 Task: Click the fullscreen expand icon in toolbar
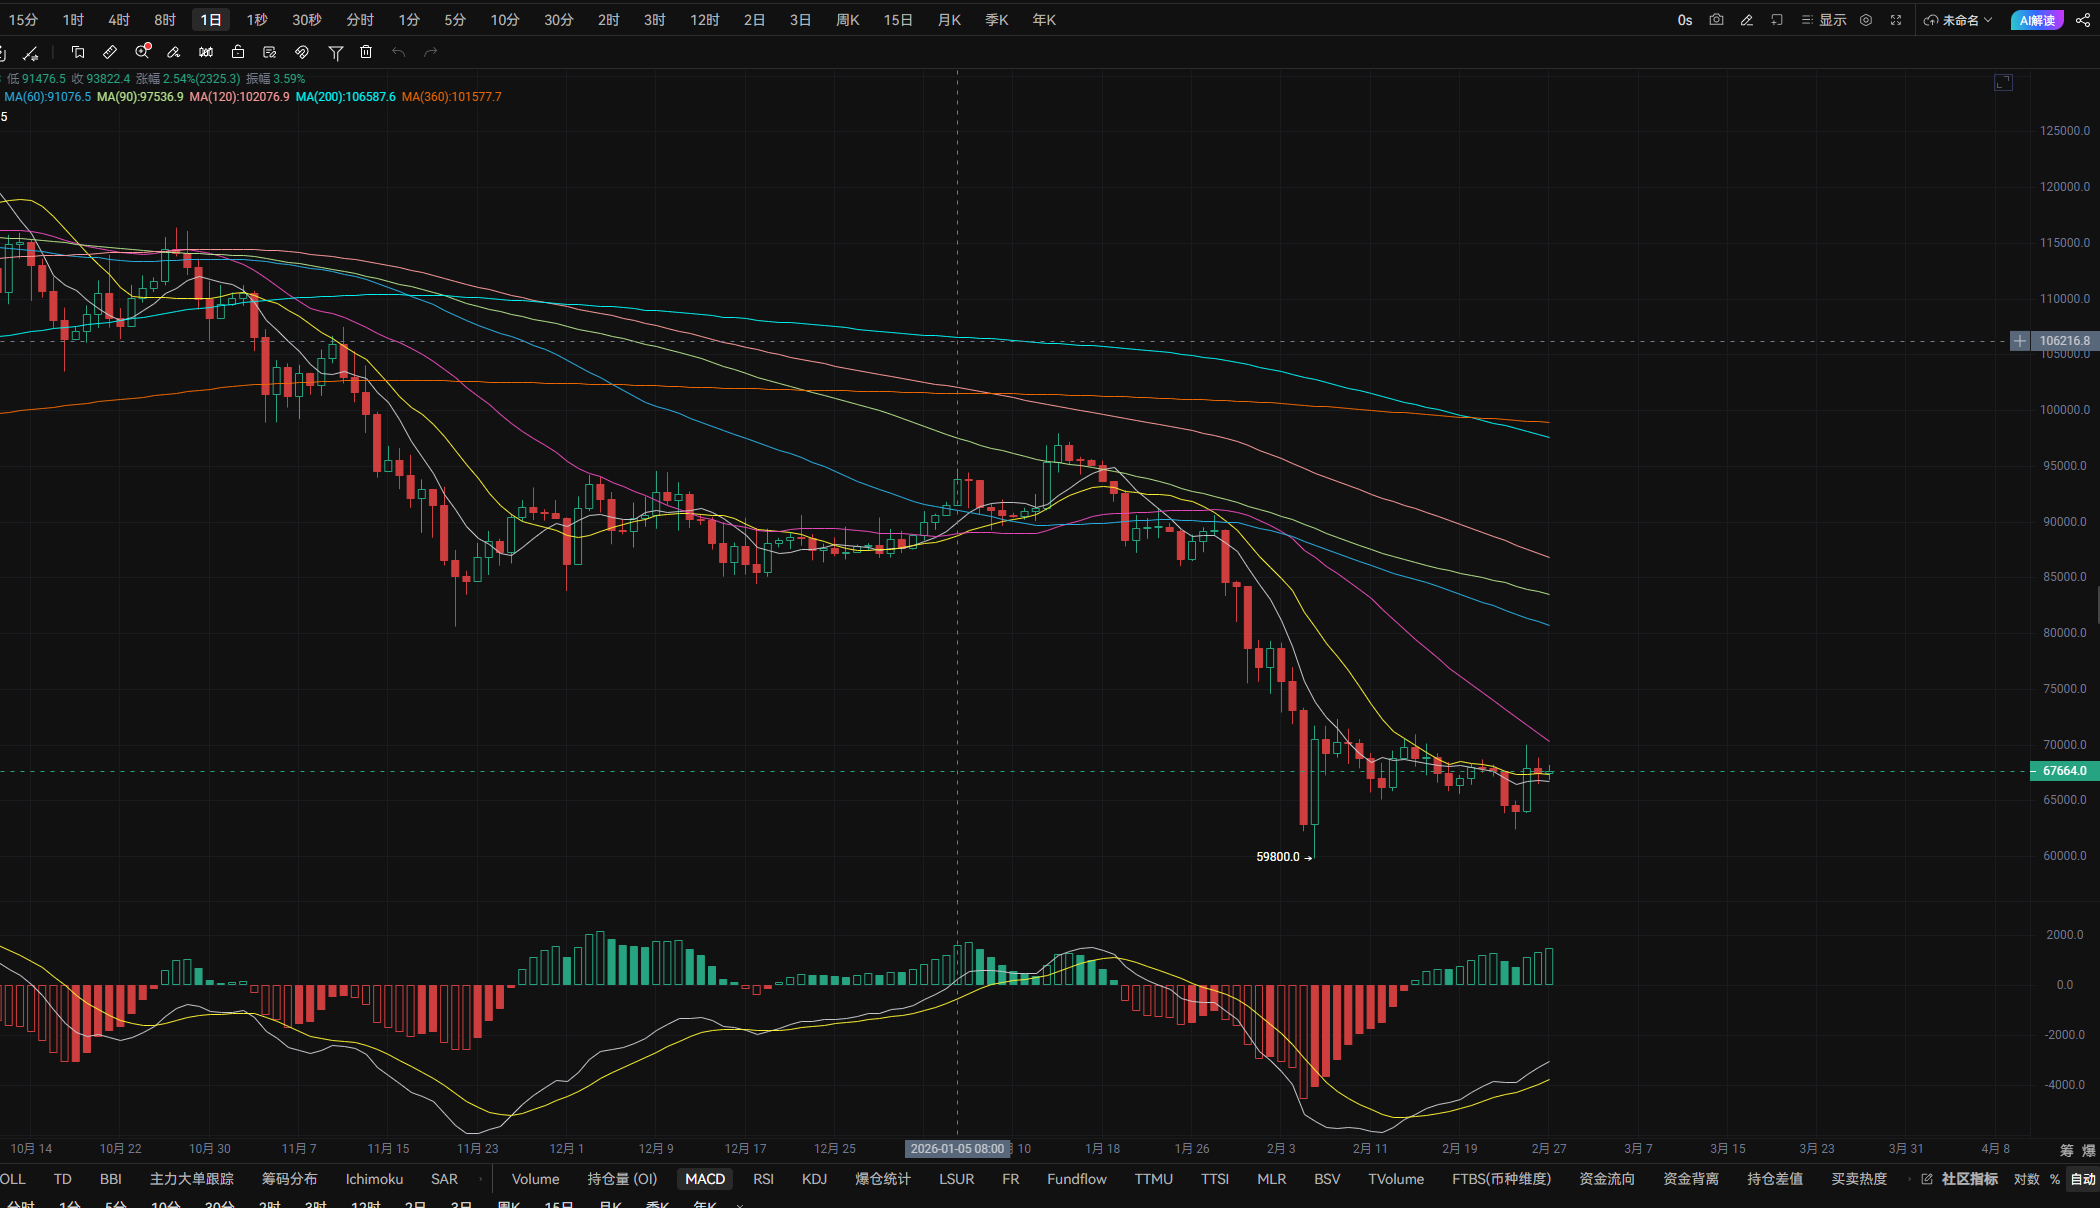pyautogui.click(x=1896, y=20)
